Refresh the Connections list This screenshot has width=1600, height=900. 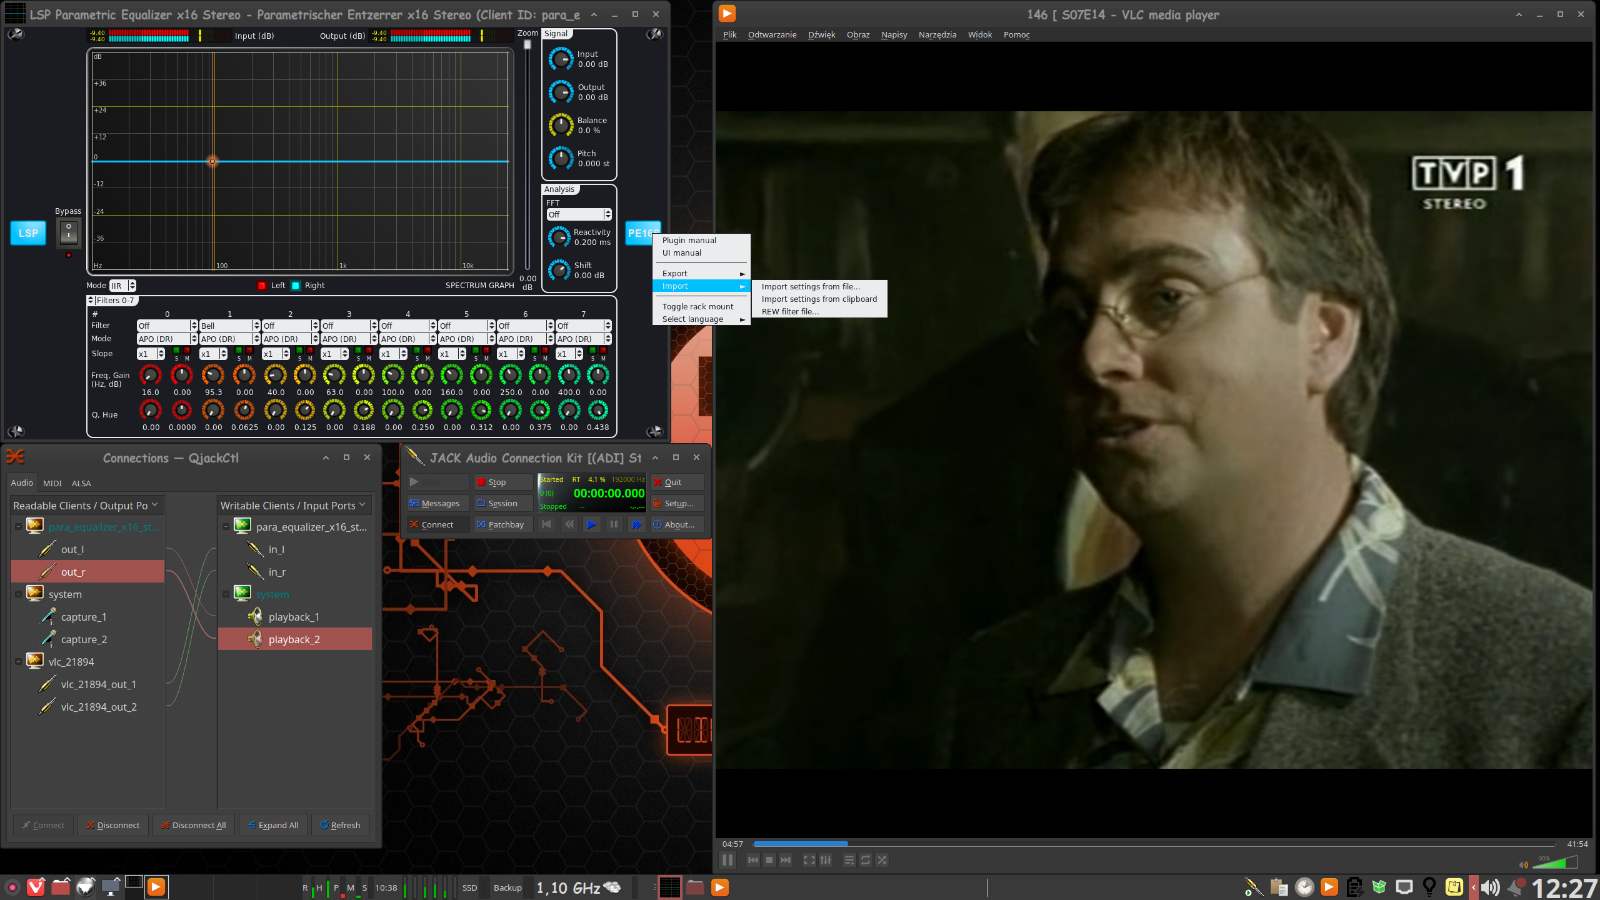[x=341, y=825]
